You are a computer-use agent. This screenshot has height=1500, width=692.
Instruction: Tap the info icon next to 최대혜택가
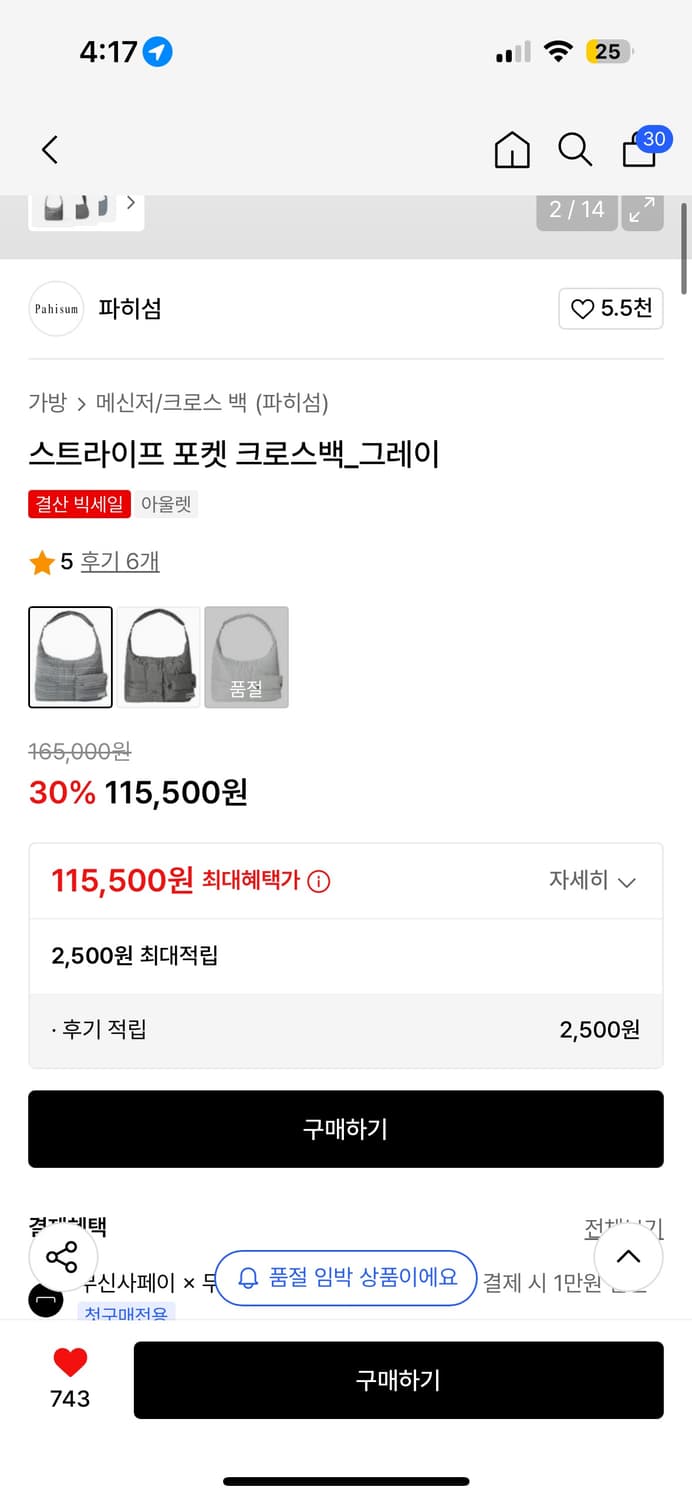click(317, 881)
